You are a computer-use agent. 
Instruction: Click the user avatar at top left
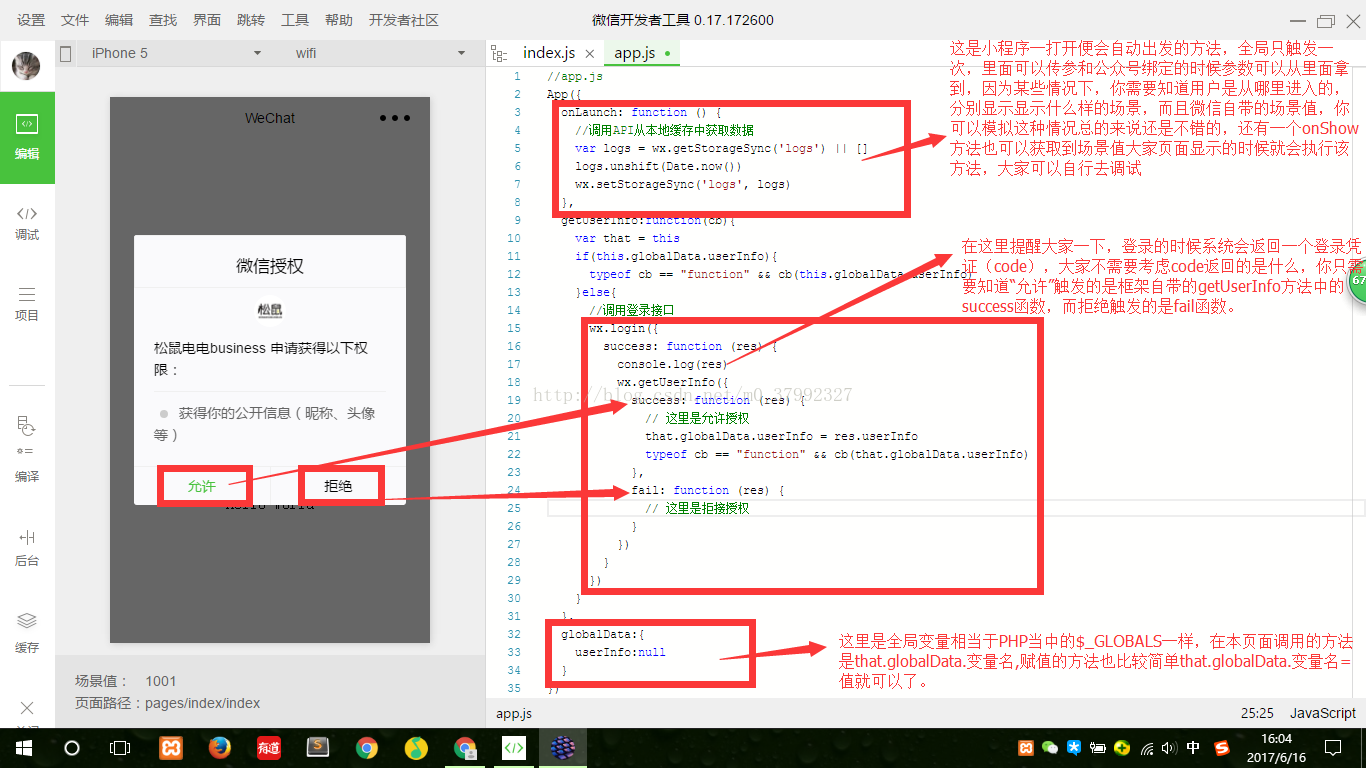tap(26, 66)
